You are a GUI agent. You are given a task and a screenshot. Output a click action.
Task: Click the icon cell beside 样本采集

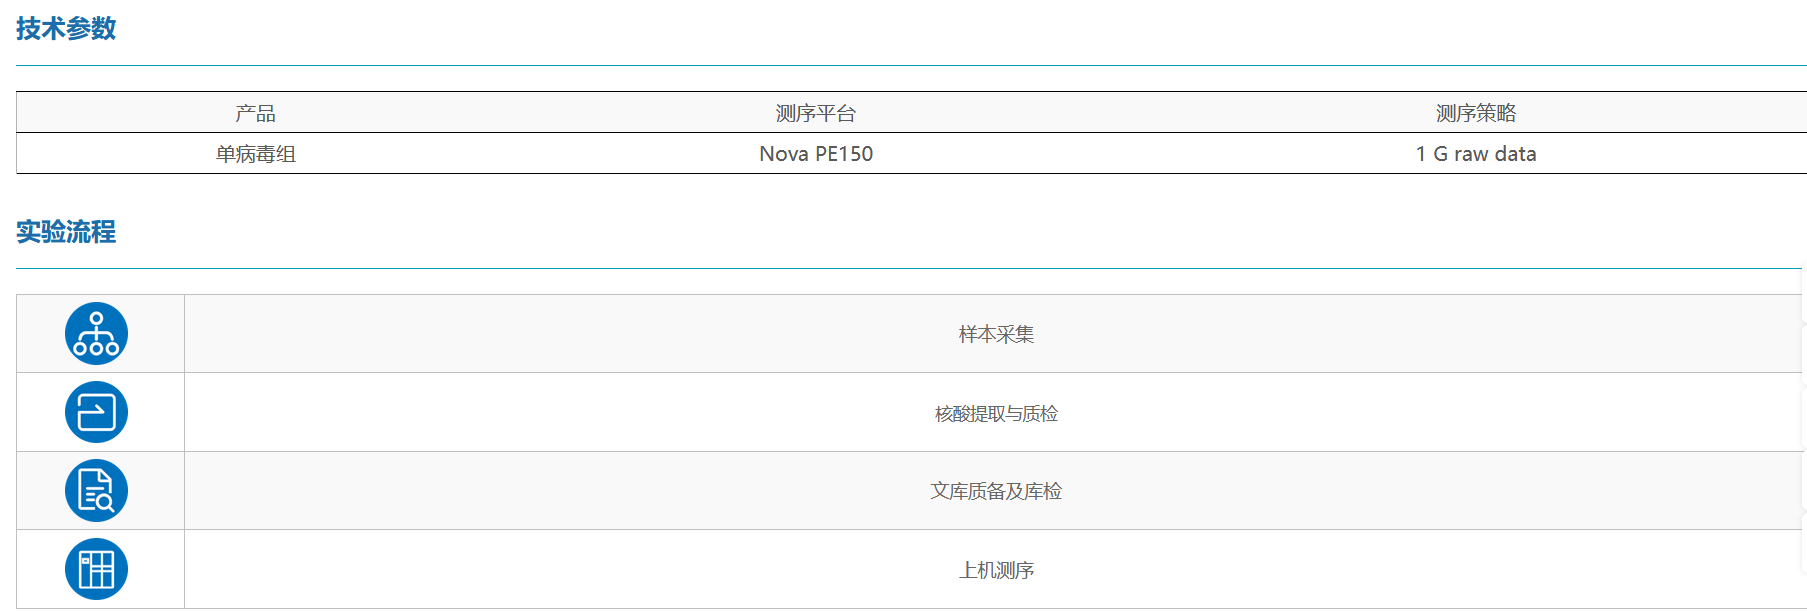(100, 334)
